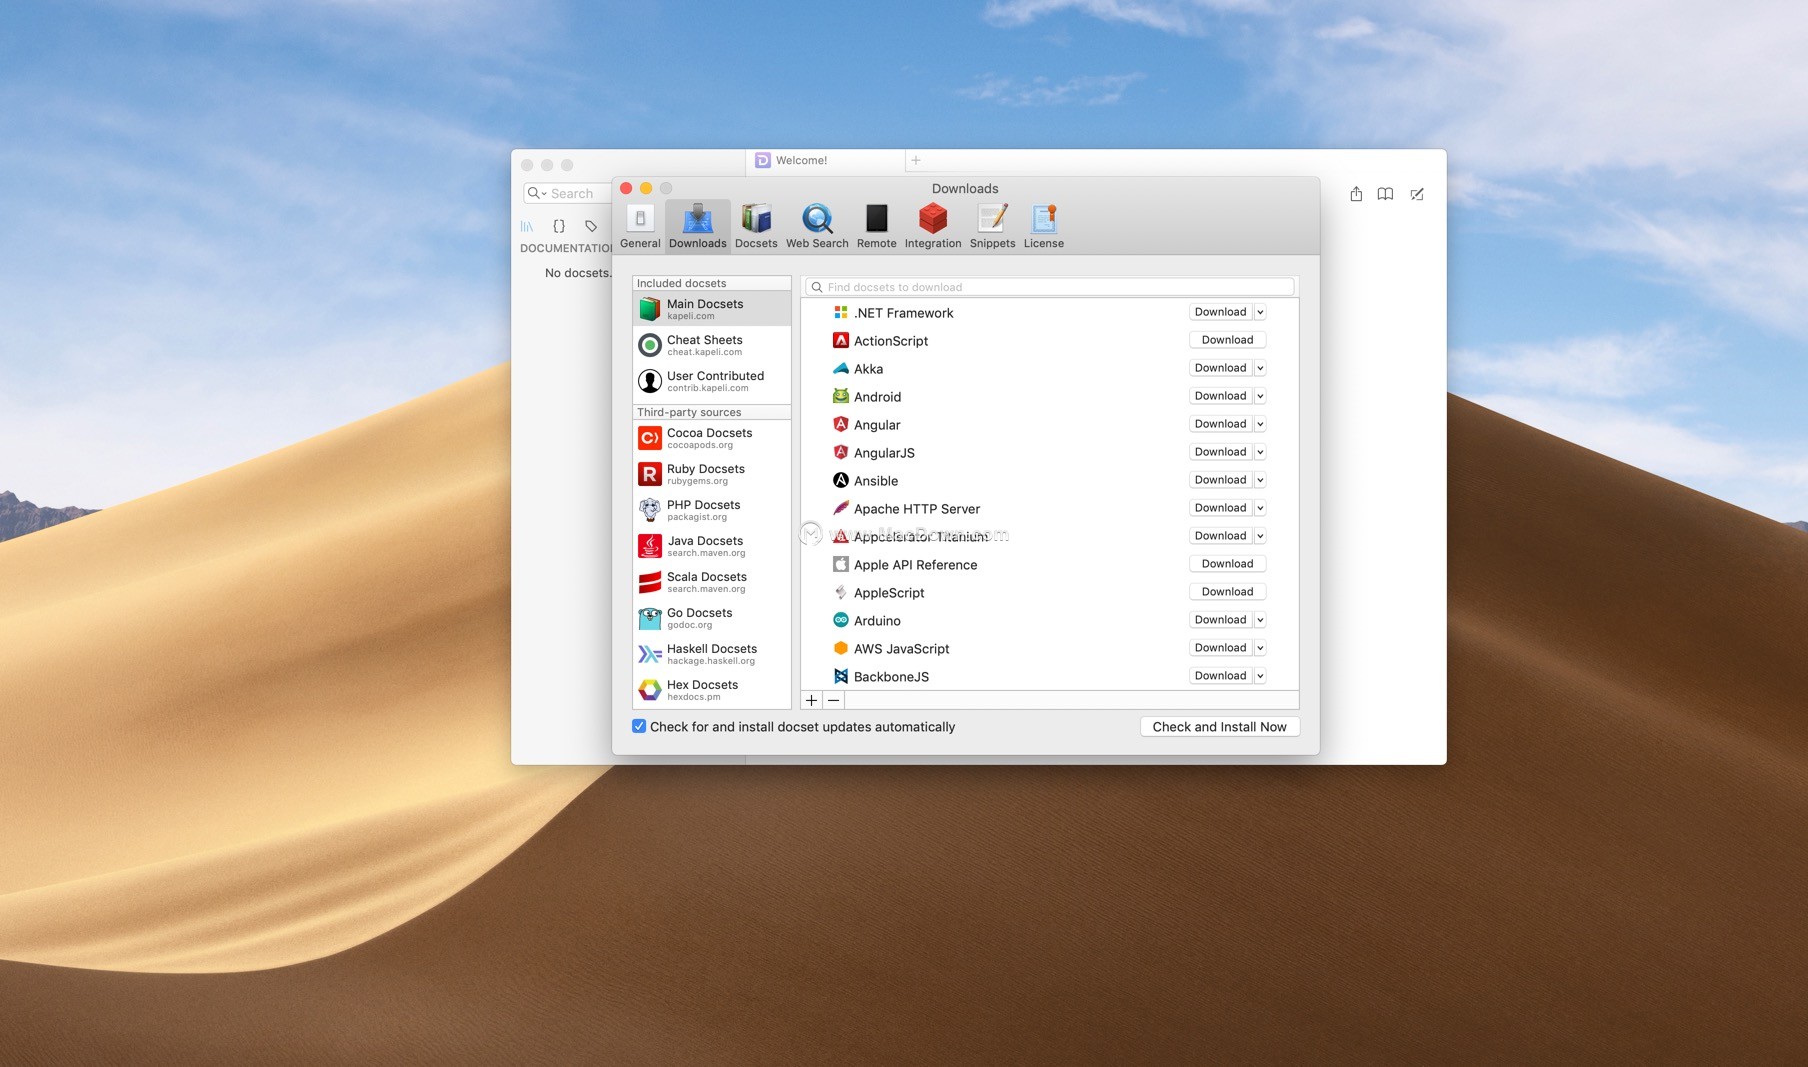Select the Android row in docset list
1808x1067 pixels.
tap(1050, 396)
